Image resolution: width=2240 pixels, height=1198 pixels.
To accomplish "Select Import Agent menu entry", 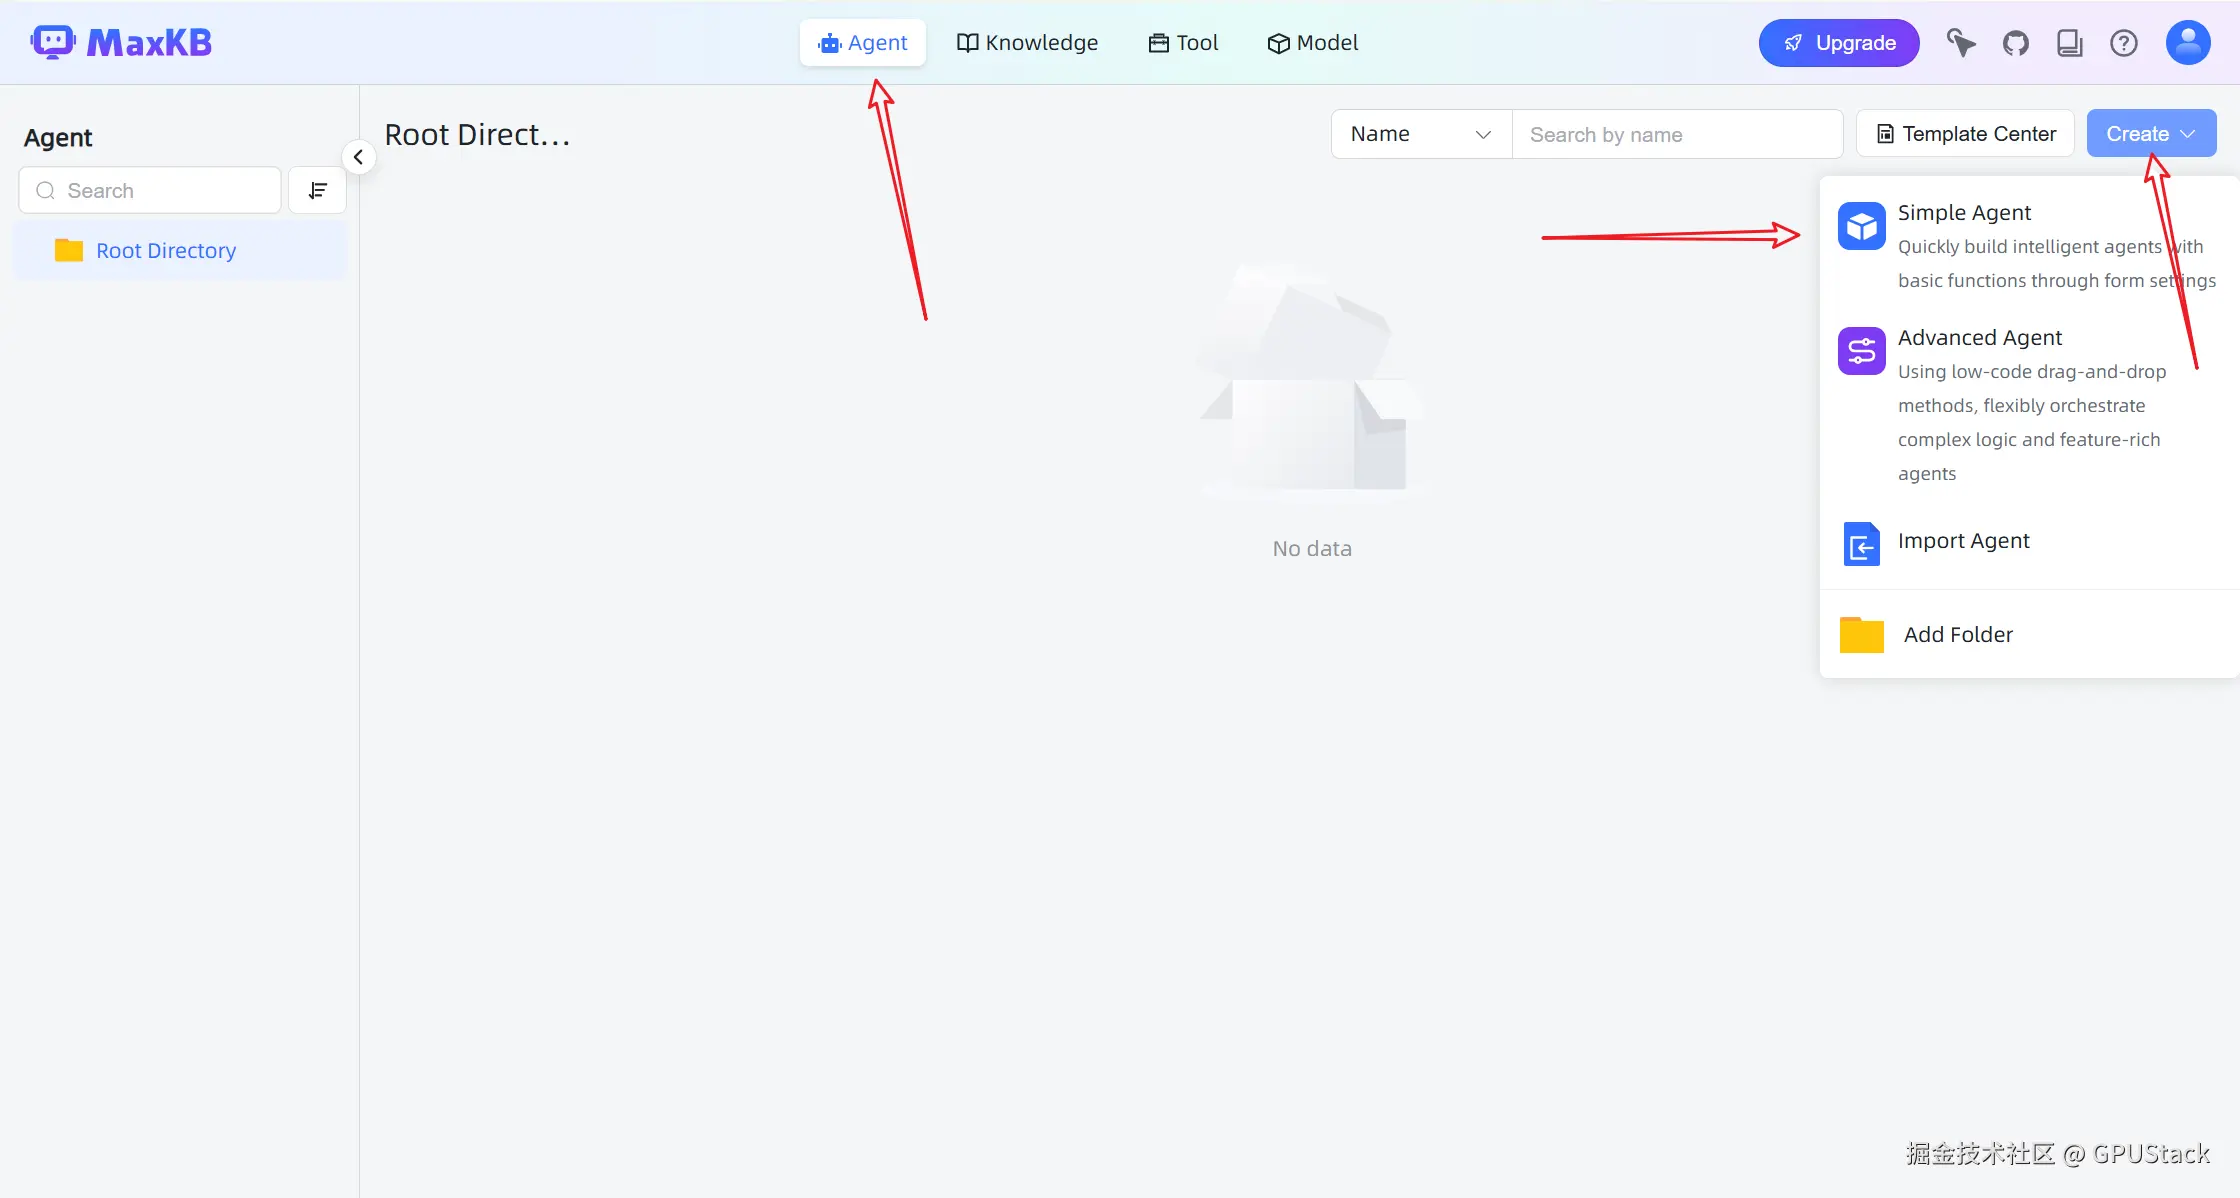I will 1963,541.
